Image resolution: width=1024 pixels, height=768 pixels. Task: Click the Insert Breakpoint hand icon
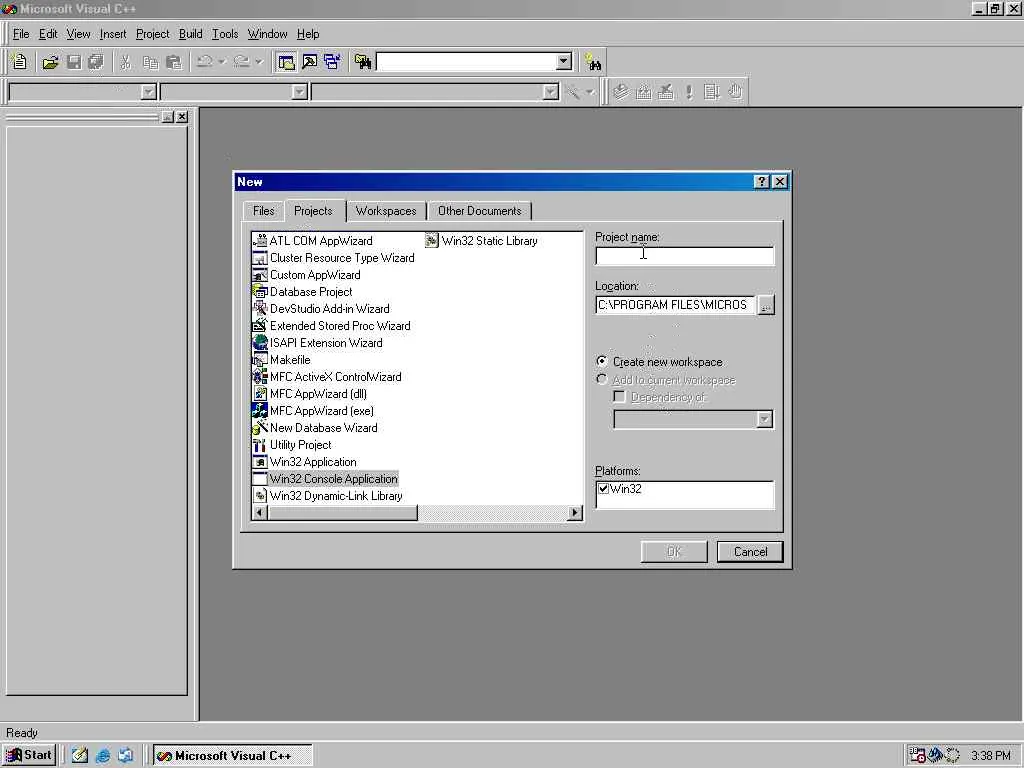[x=735, y=91]
